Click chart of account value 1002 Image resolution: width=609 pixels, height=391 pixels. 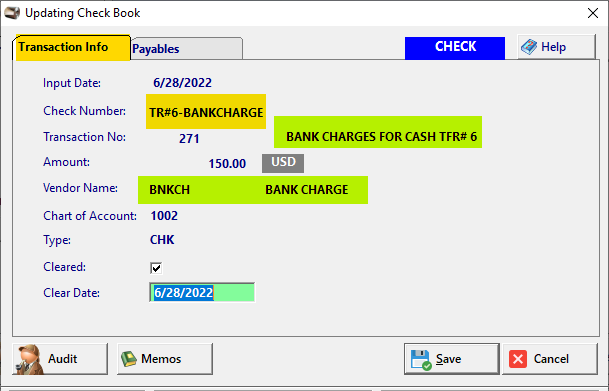(164, 216)
